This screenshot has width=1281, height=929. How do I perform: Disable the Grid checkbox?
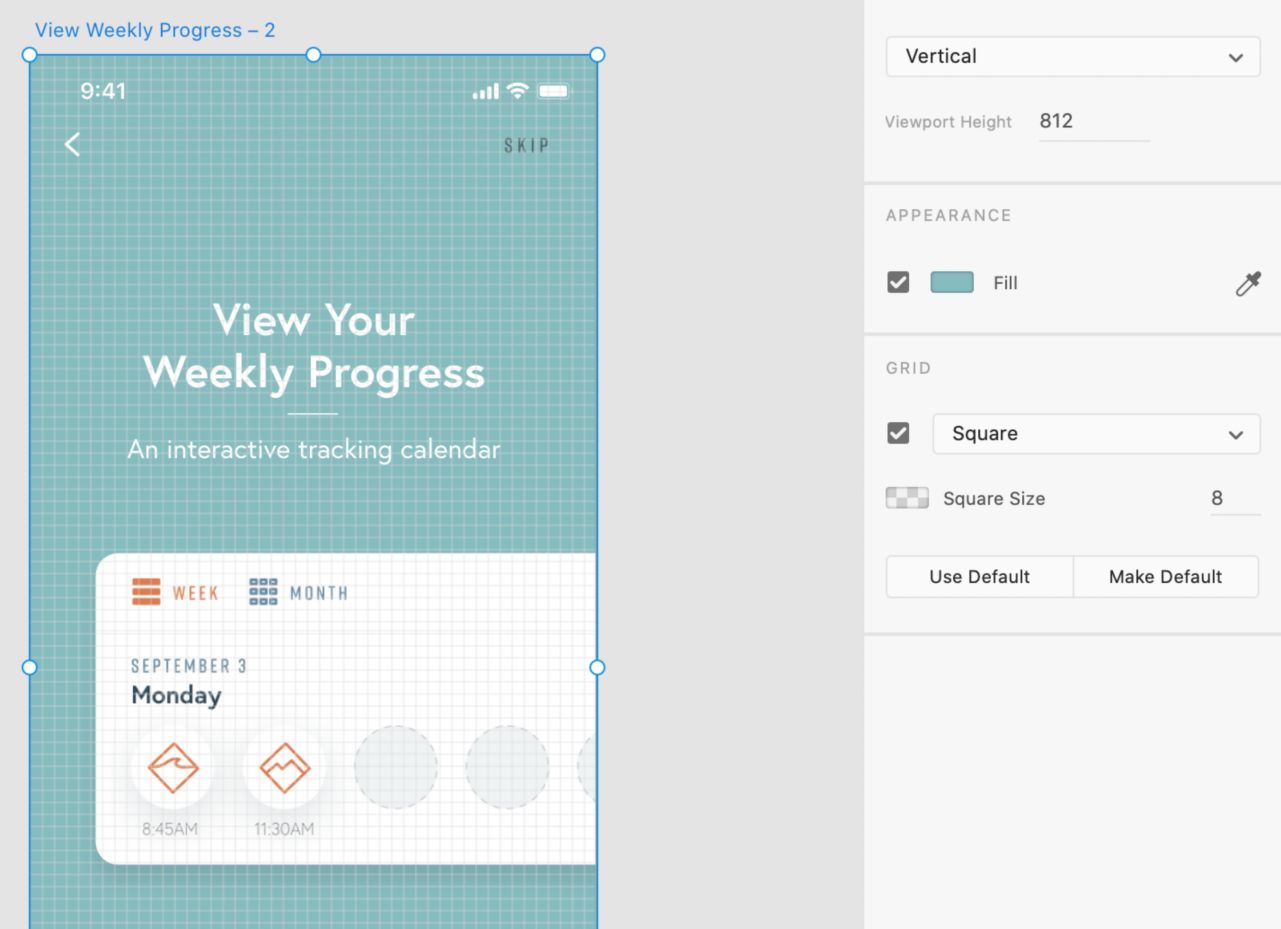point(898,433)
